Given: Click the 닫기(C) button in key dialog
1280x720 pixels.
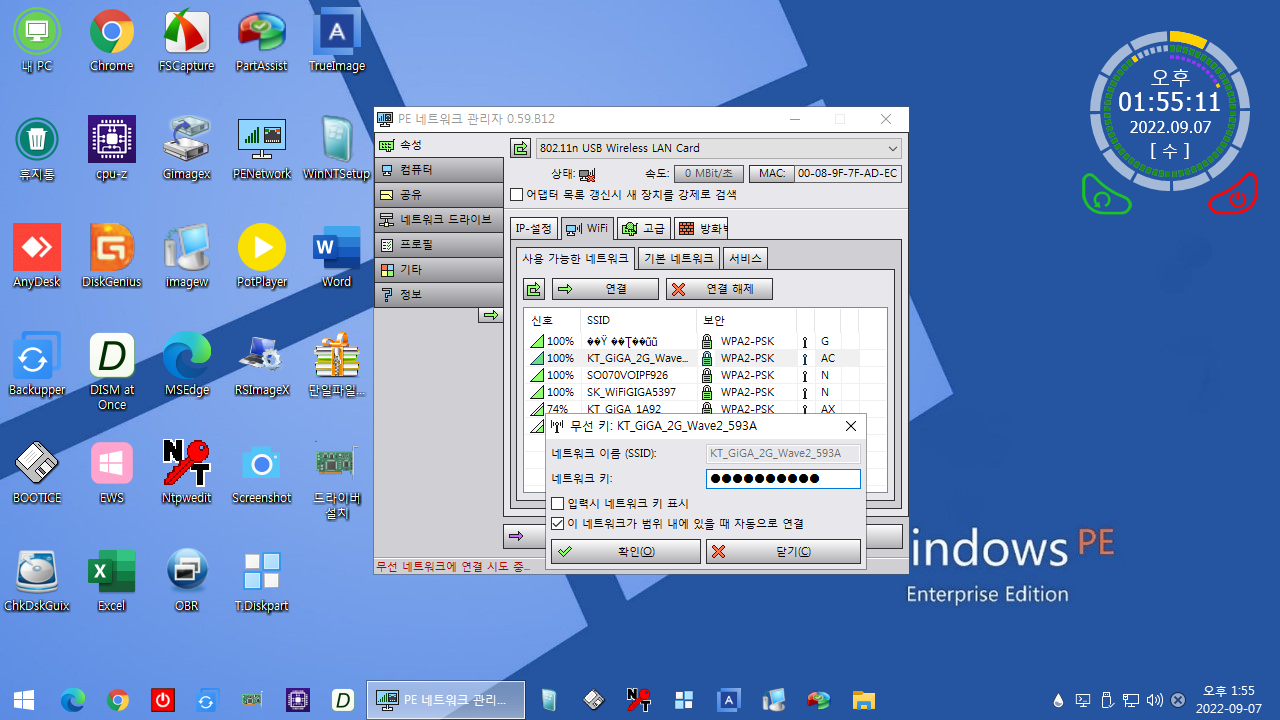Looking at the screenshot, I should pyautogui.click(x=783, y=551).
